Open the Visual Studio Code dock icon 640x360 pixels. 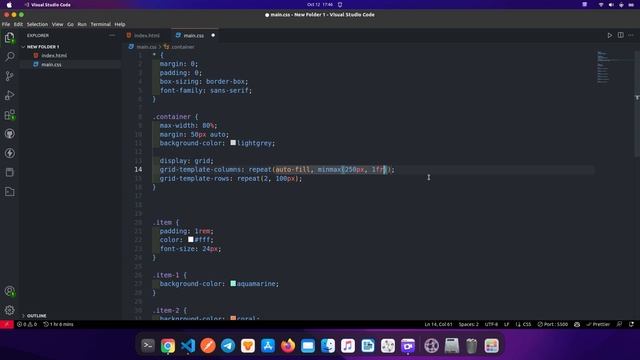[x=188, y=346]
